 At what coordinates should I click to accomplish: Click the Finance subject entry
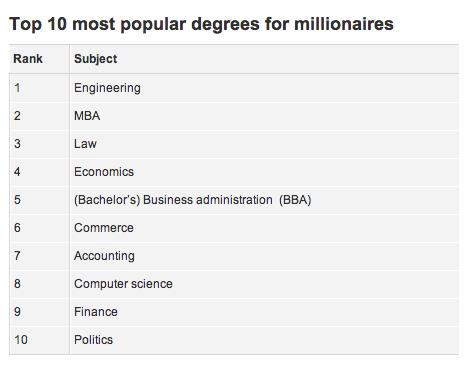[x=96, y=312]
